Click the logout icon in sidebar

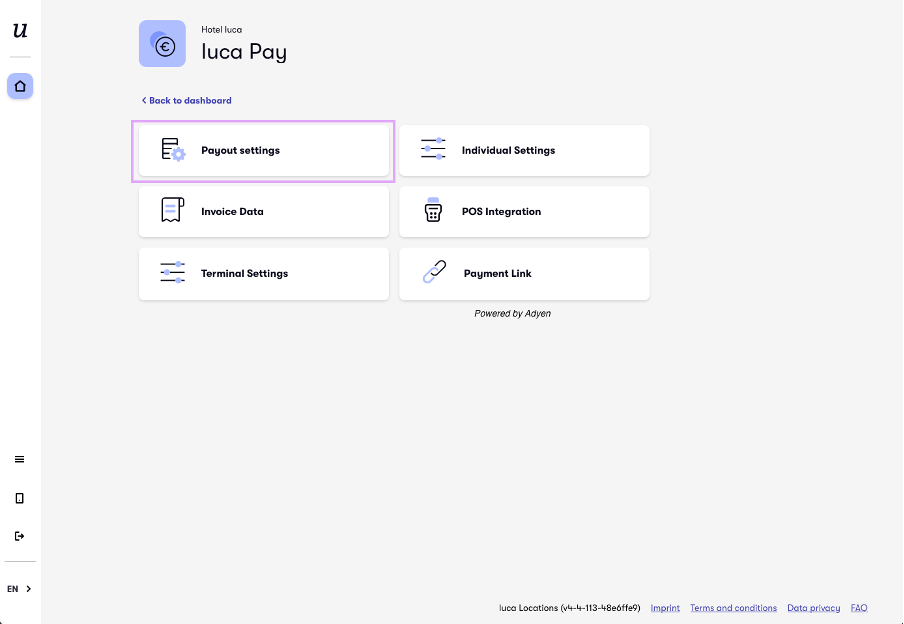point(20,536)
